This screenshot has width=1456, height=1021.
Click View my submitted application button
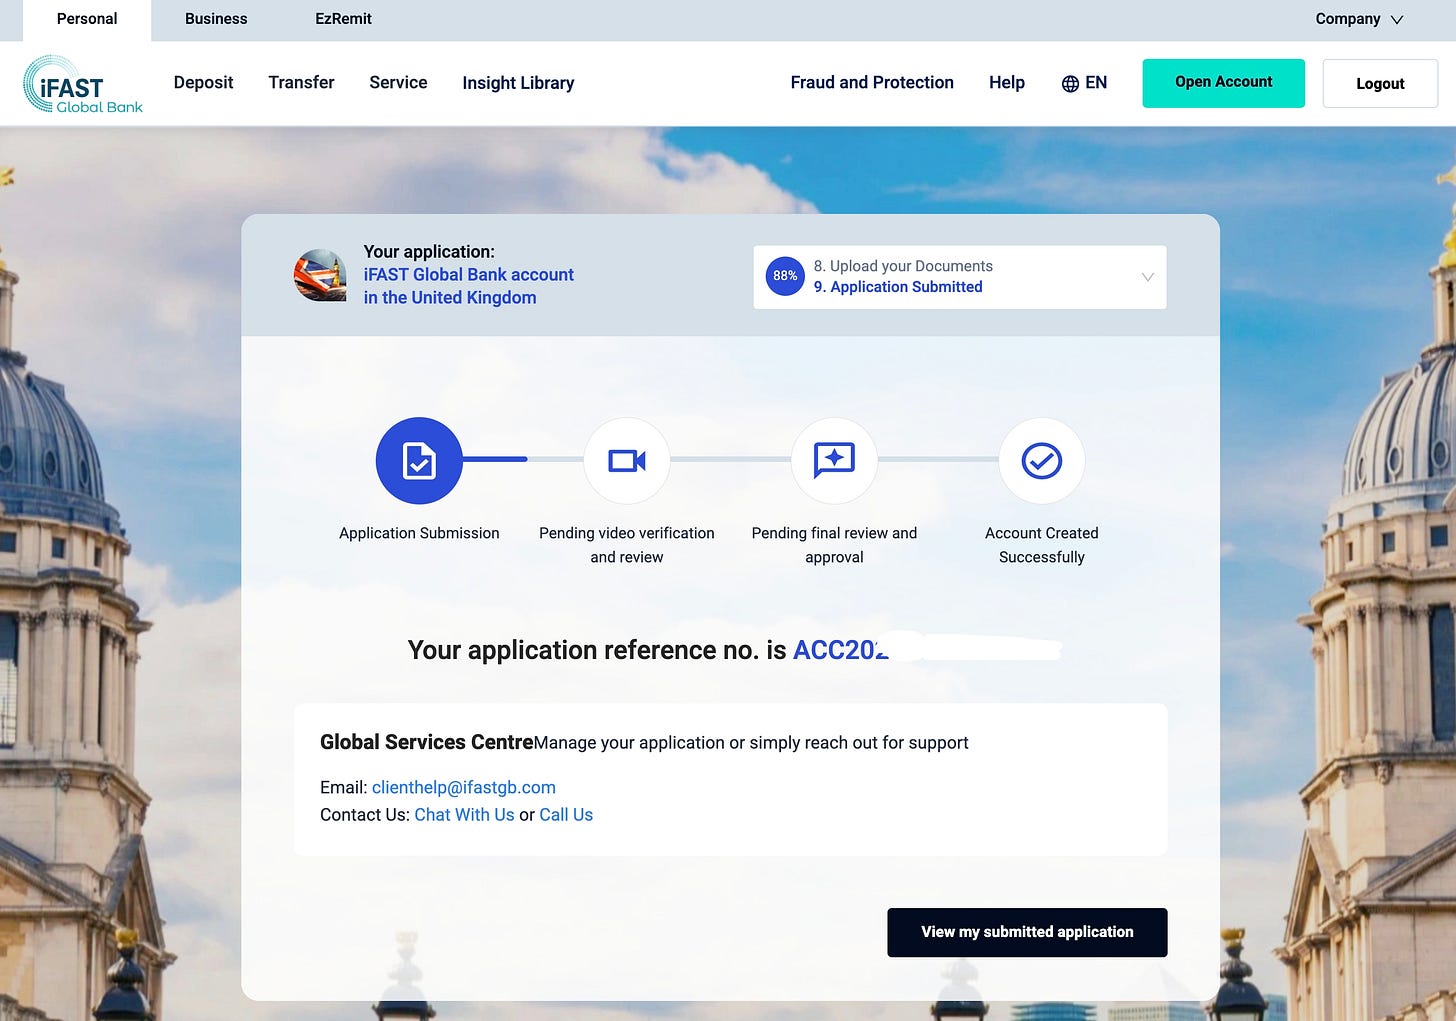tap(1027, 932)
